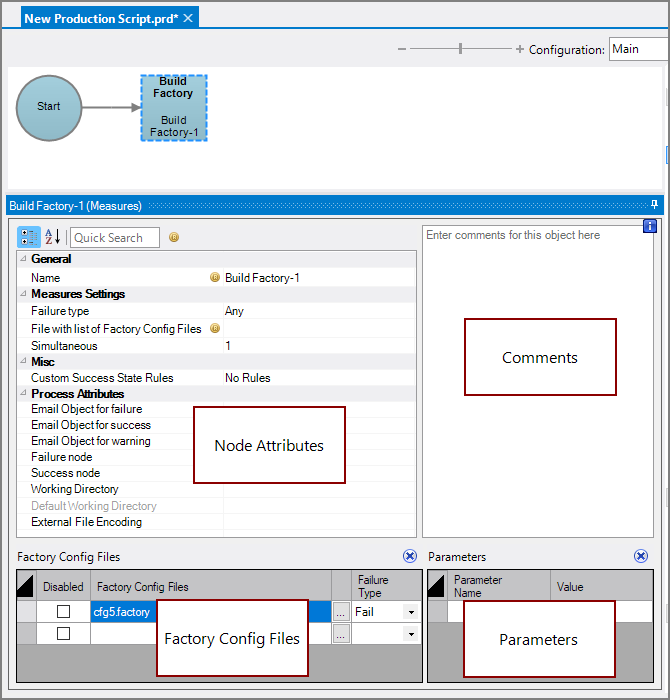This screenshot has width=670, height=700.
Task: Collapse the Misc category
Action: (x=23, y=361)
